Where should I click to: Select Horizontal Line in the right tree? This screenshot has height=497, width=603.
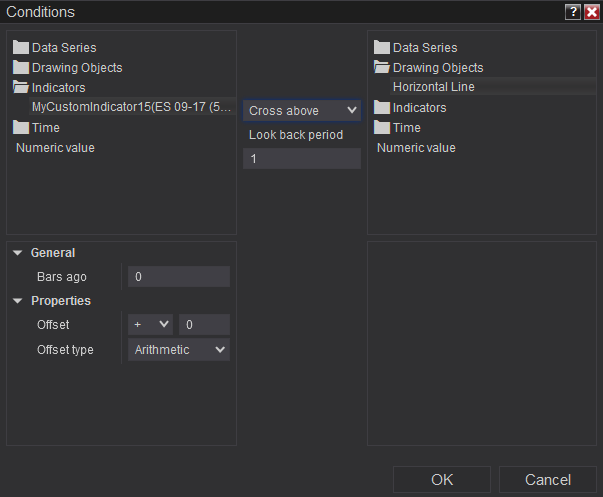[x=434, y=87]
